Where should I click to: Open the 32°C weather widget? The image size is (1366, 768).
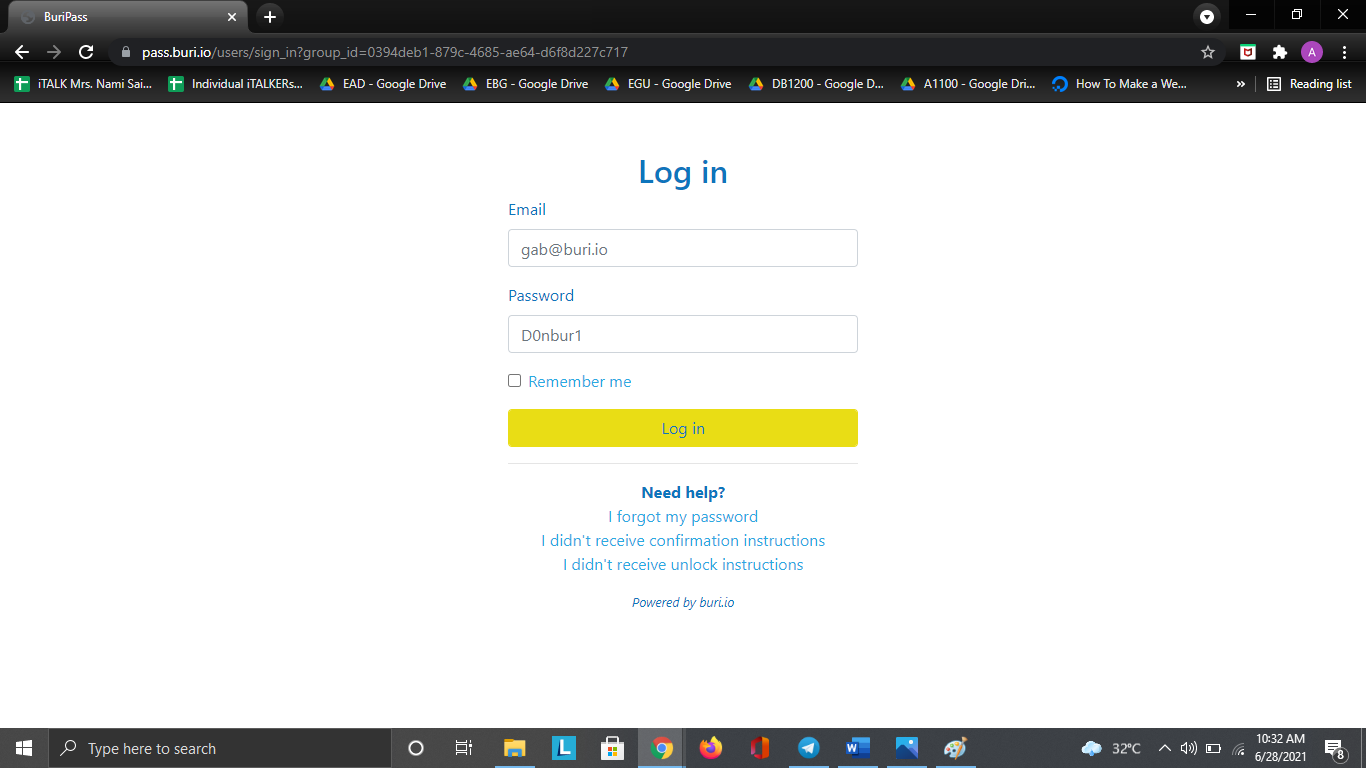(x=1111, y=748)
